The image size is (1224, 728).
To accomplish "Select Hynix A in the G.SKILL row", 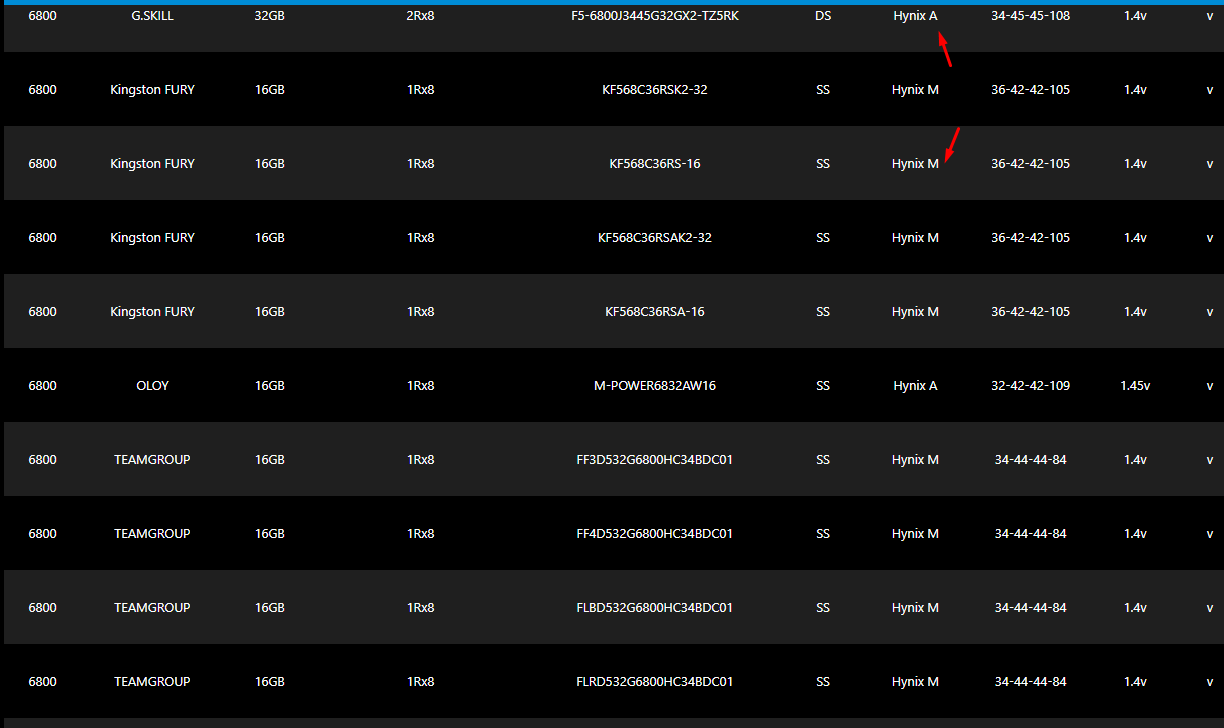I will [x=915, y=16].
